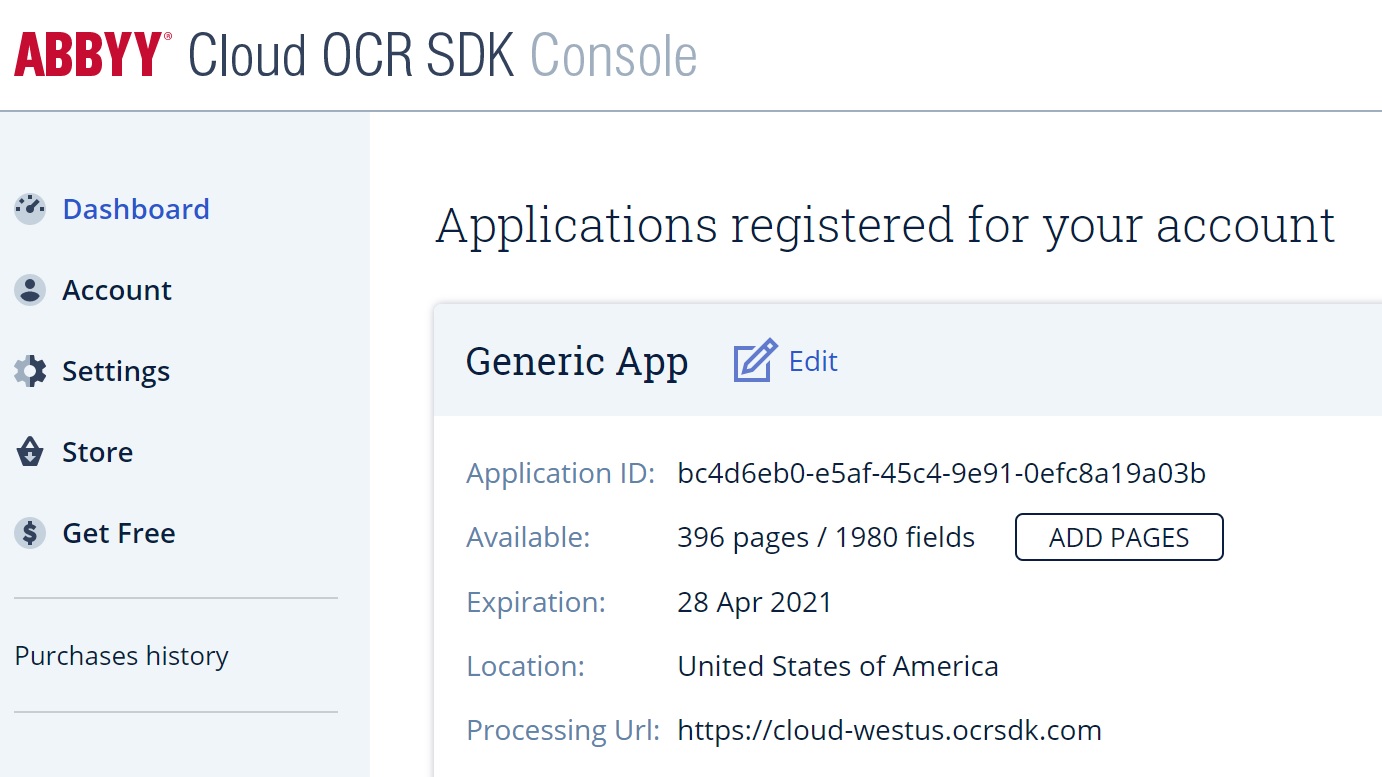Click the red ABBYY logo

click(x=92, y=55)
